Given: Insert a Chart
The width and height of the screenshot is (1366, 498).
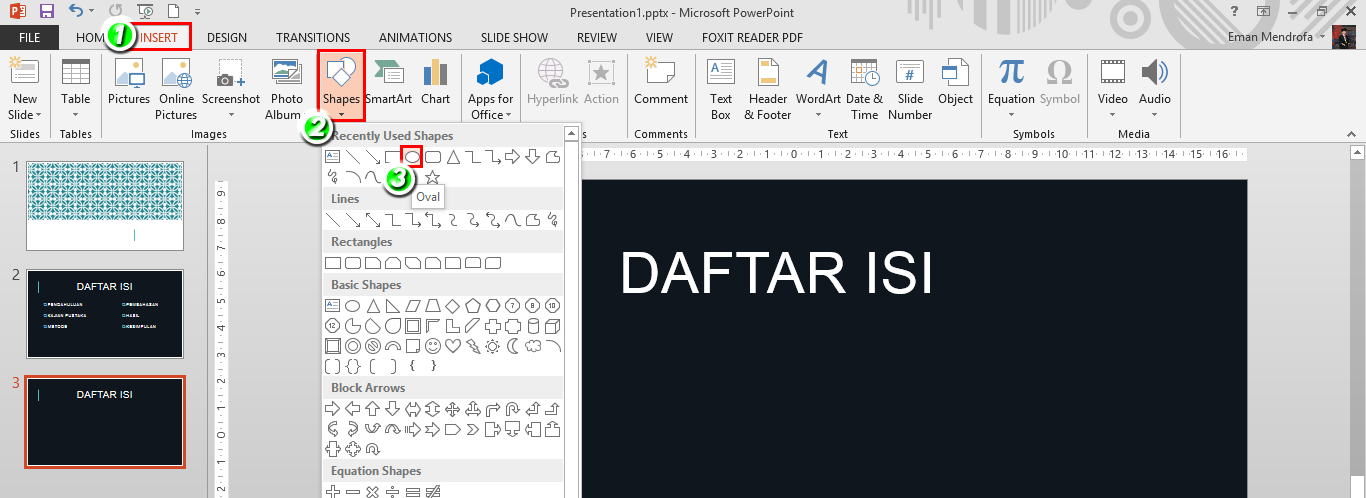Looking at the screenshot, I should click(x=435, y=82).
